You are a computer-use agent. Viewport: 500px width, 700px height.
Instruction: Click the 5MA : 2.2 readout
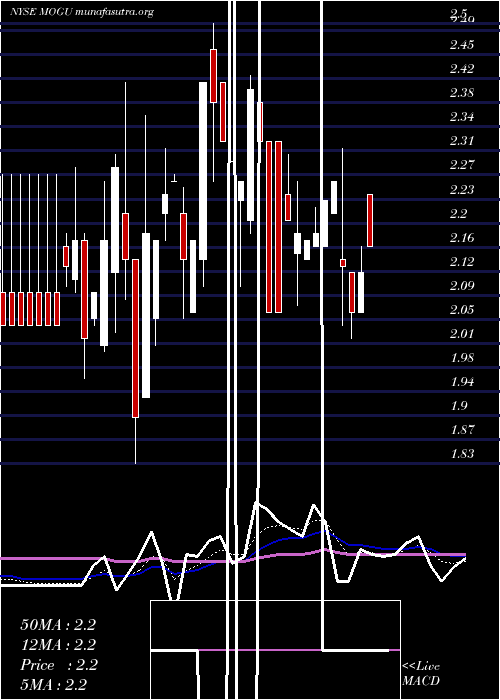coord(54,685)
